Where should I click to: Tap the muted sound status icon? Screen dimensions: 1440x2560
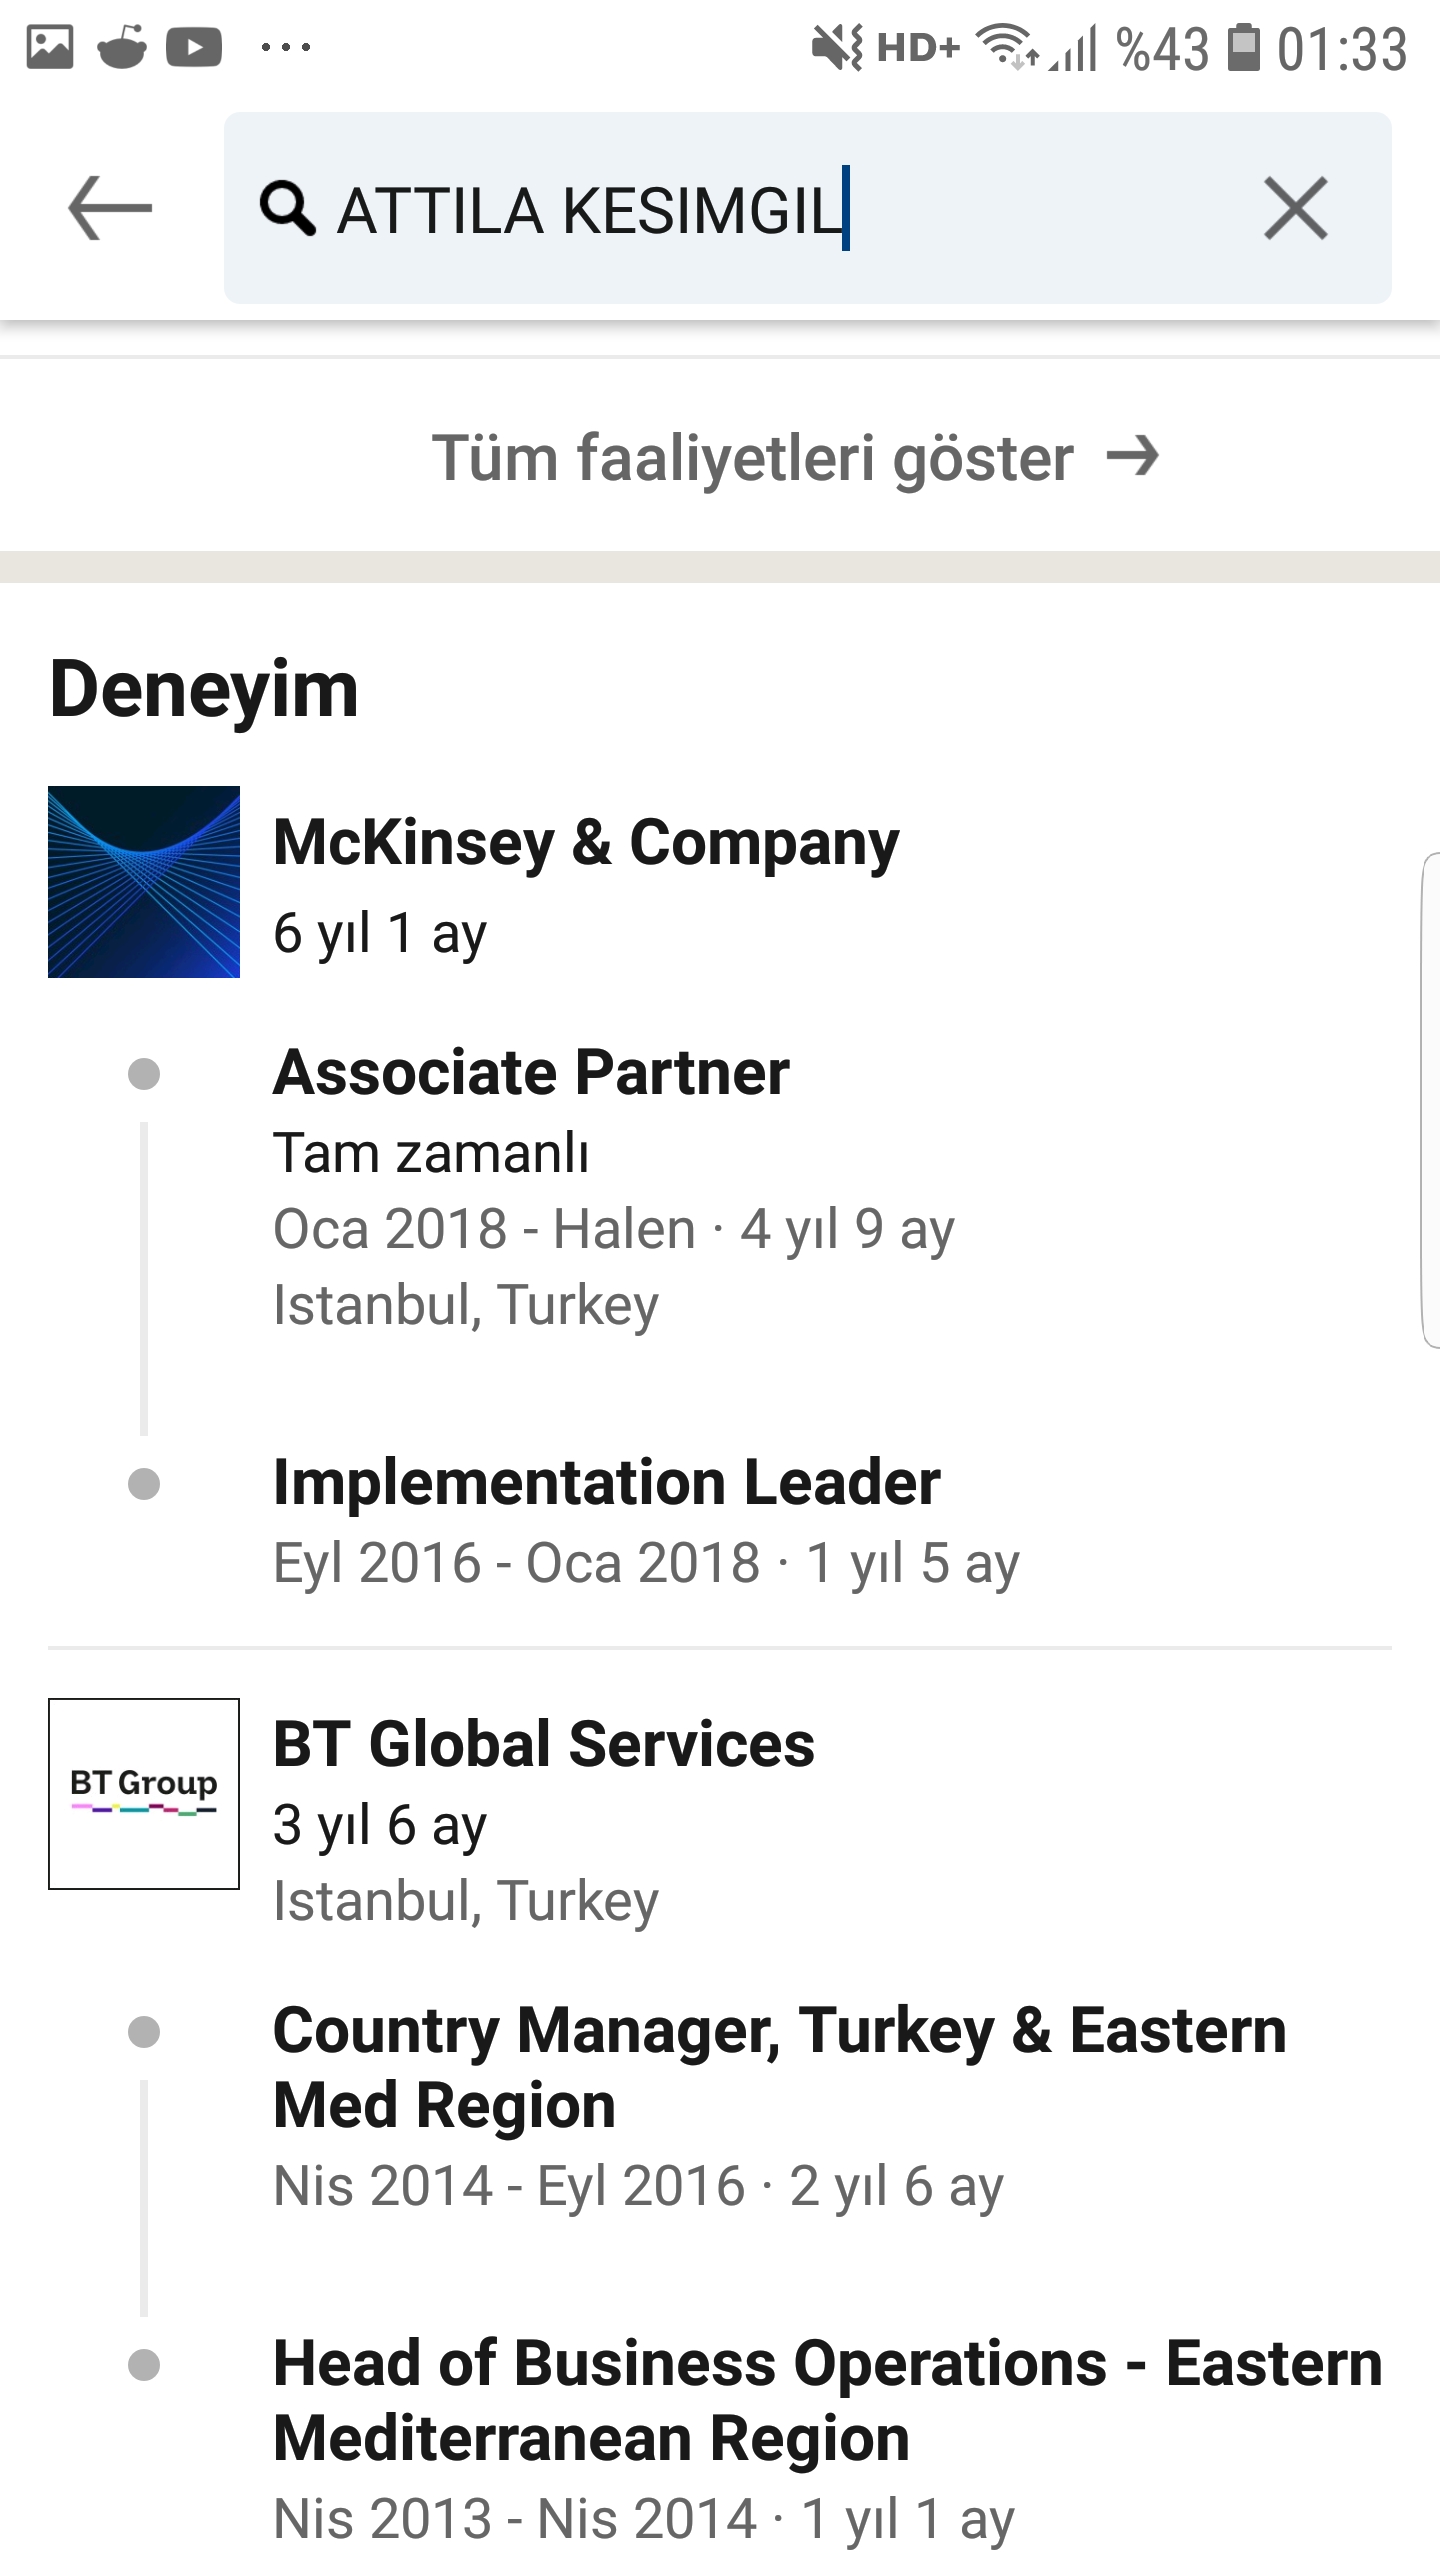pos(836,47)
